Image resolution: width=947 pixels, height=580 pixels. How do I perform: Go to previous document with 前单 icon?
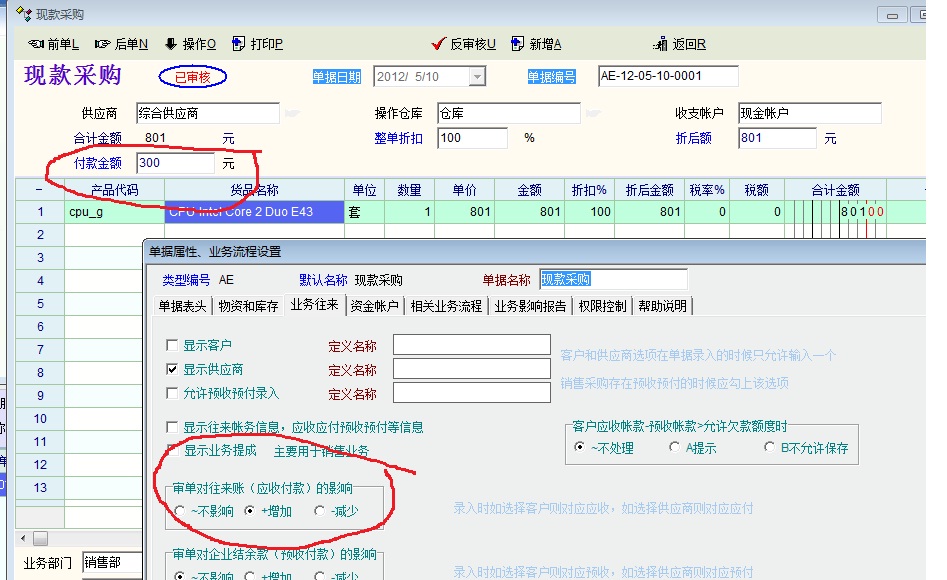click(36, 44)
